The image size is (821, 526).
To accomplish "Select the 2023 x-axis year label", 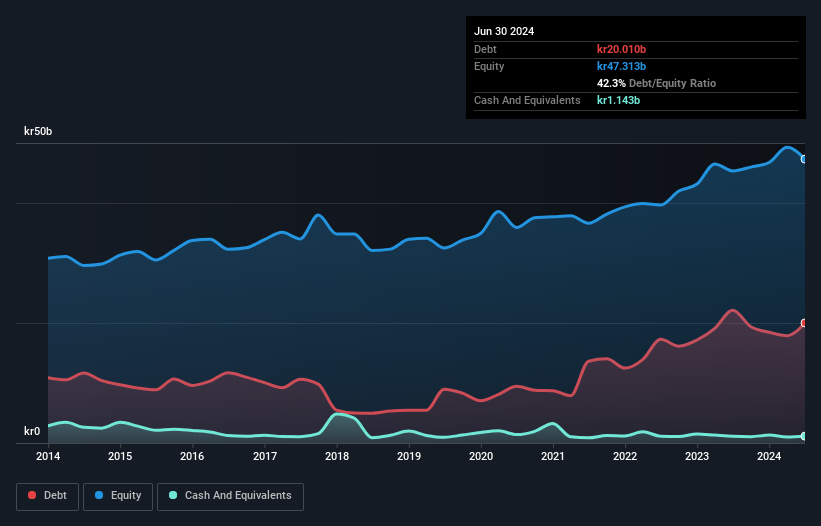I will pyautogui.click(x=697, y=457).
